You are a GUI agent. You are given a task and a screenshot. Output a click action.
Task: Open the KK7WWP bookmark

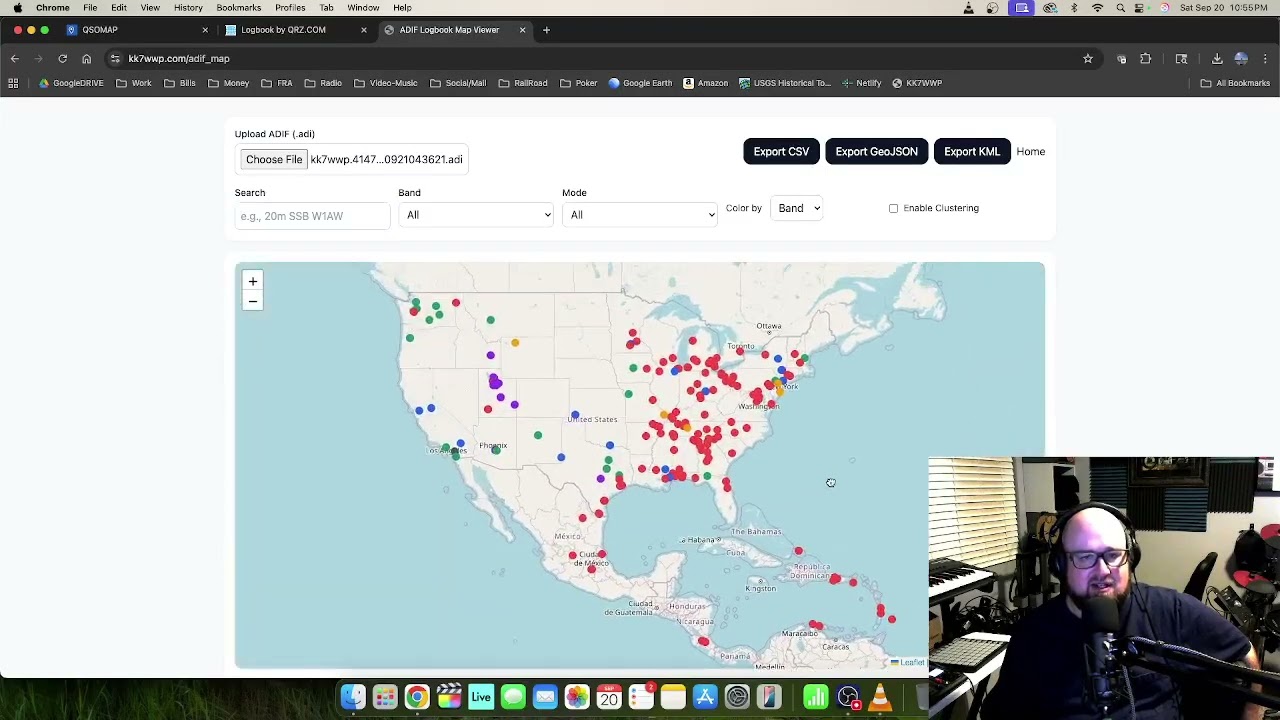917,83
